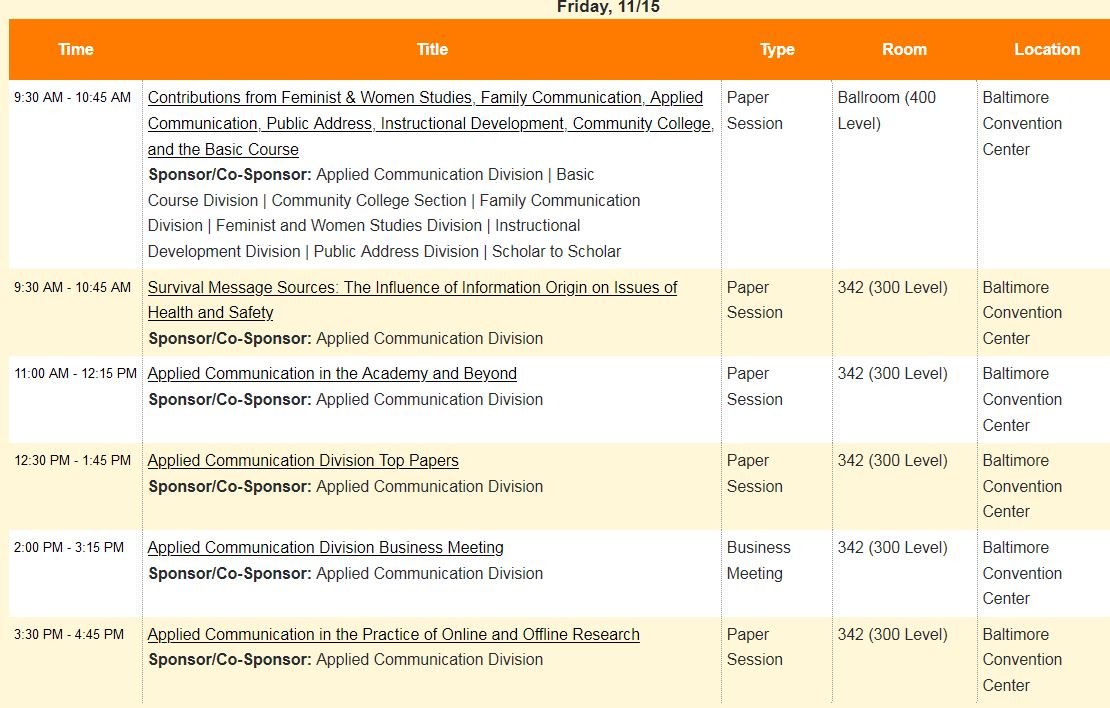Select Baltimore Convention Center for Top Papers row

1022,486
